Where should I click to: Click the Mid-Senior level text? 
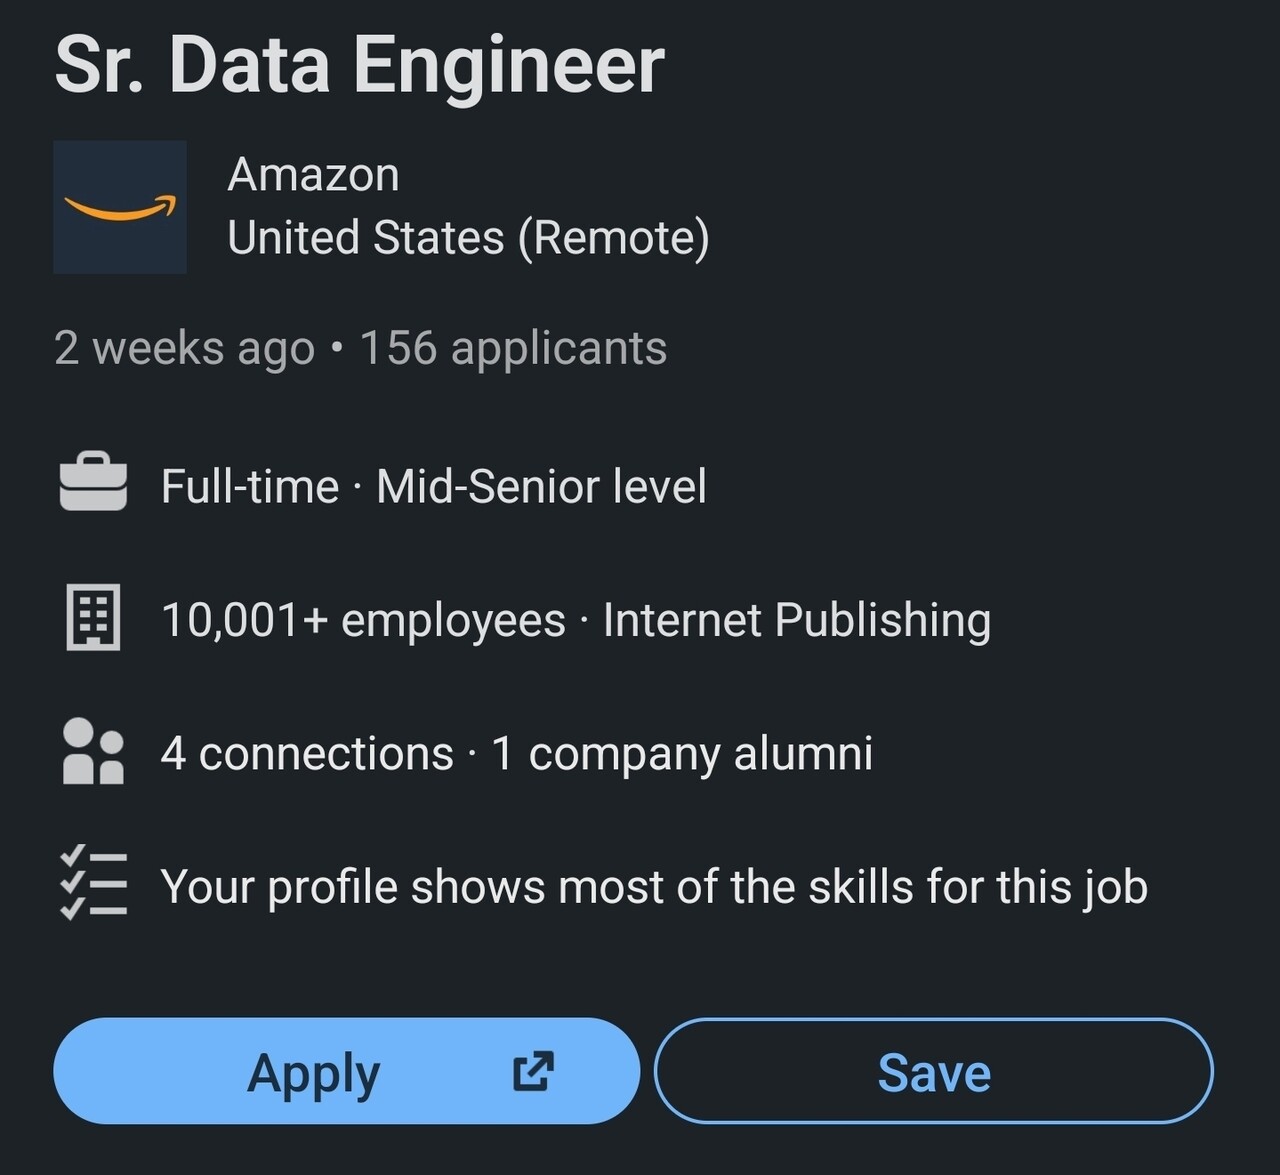[541, 487]
